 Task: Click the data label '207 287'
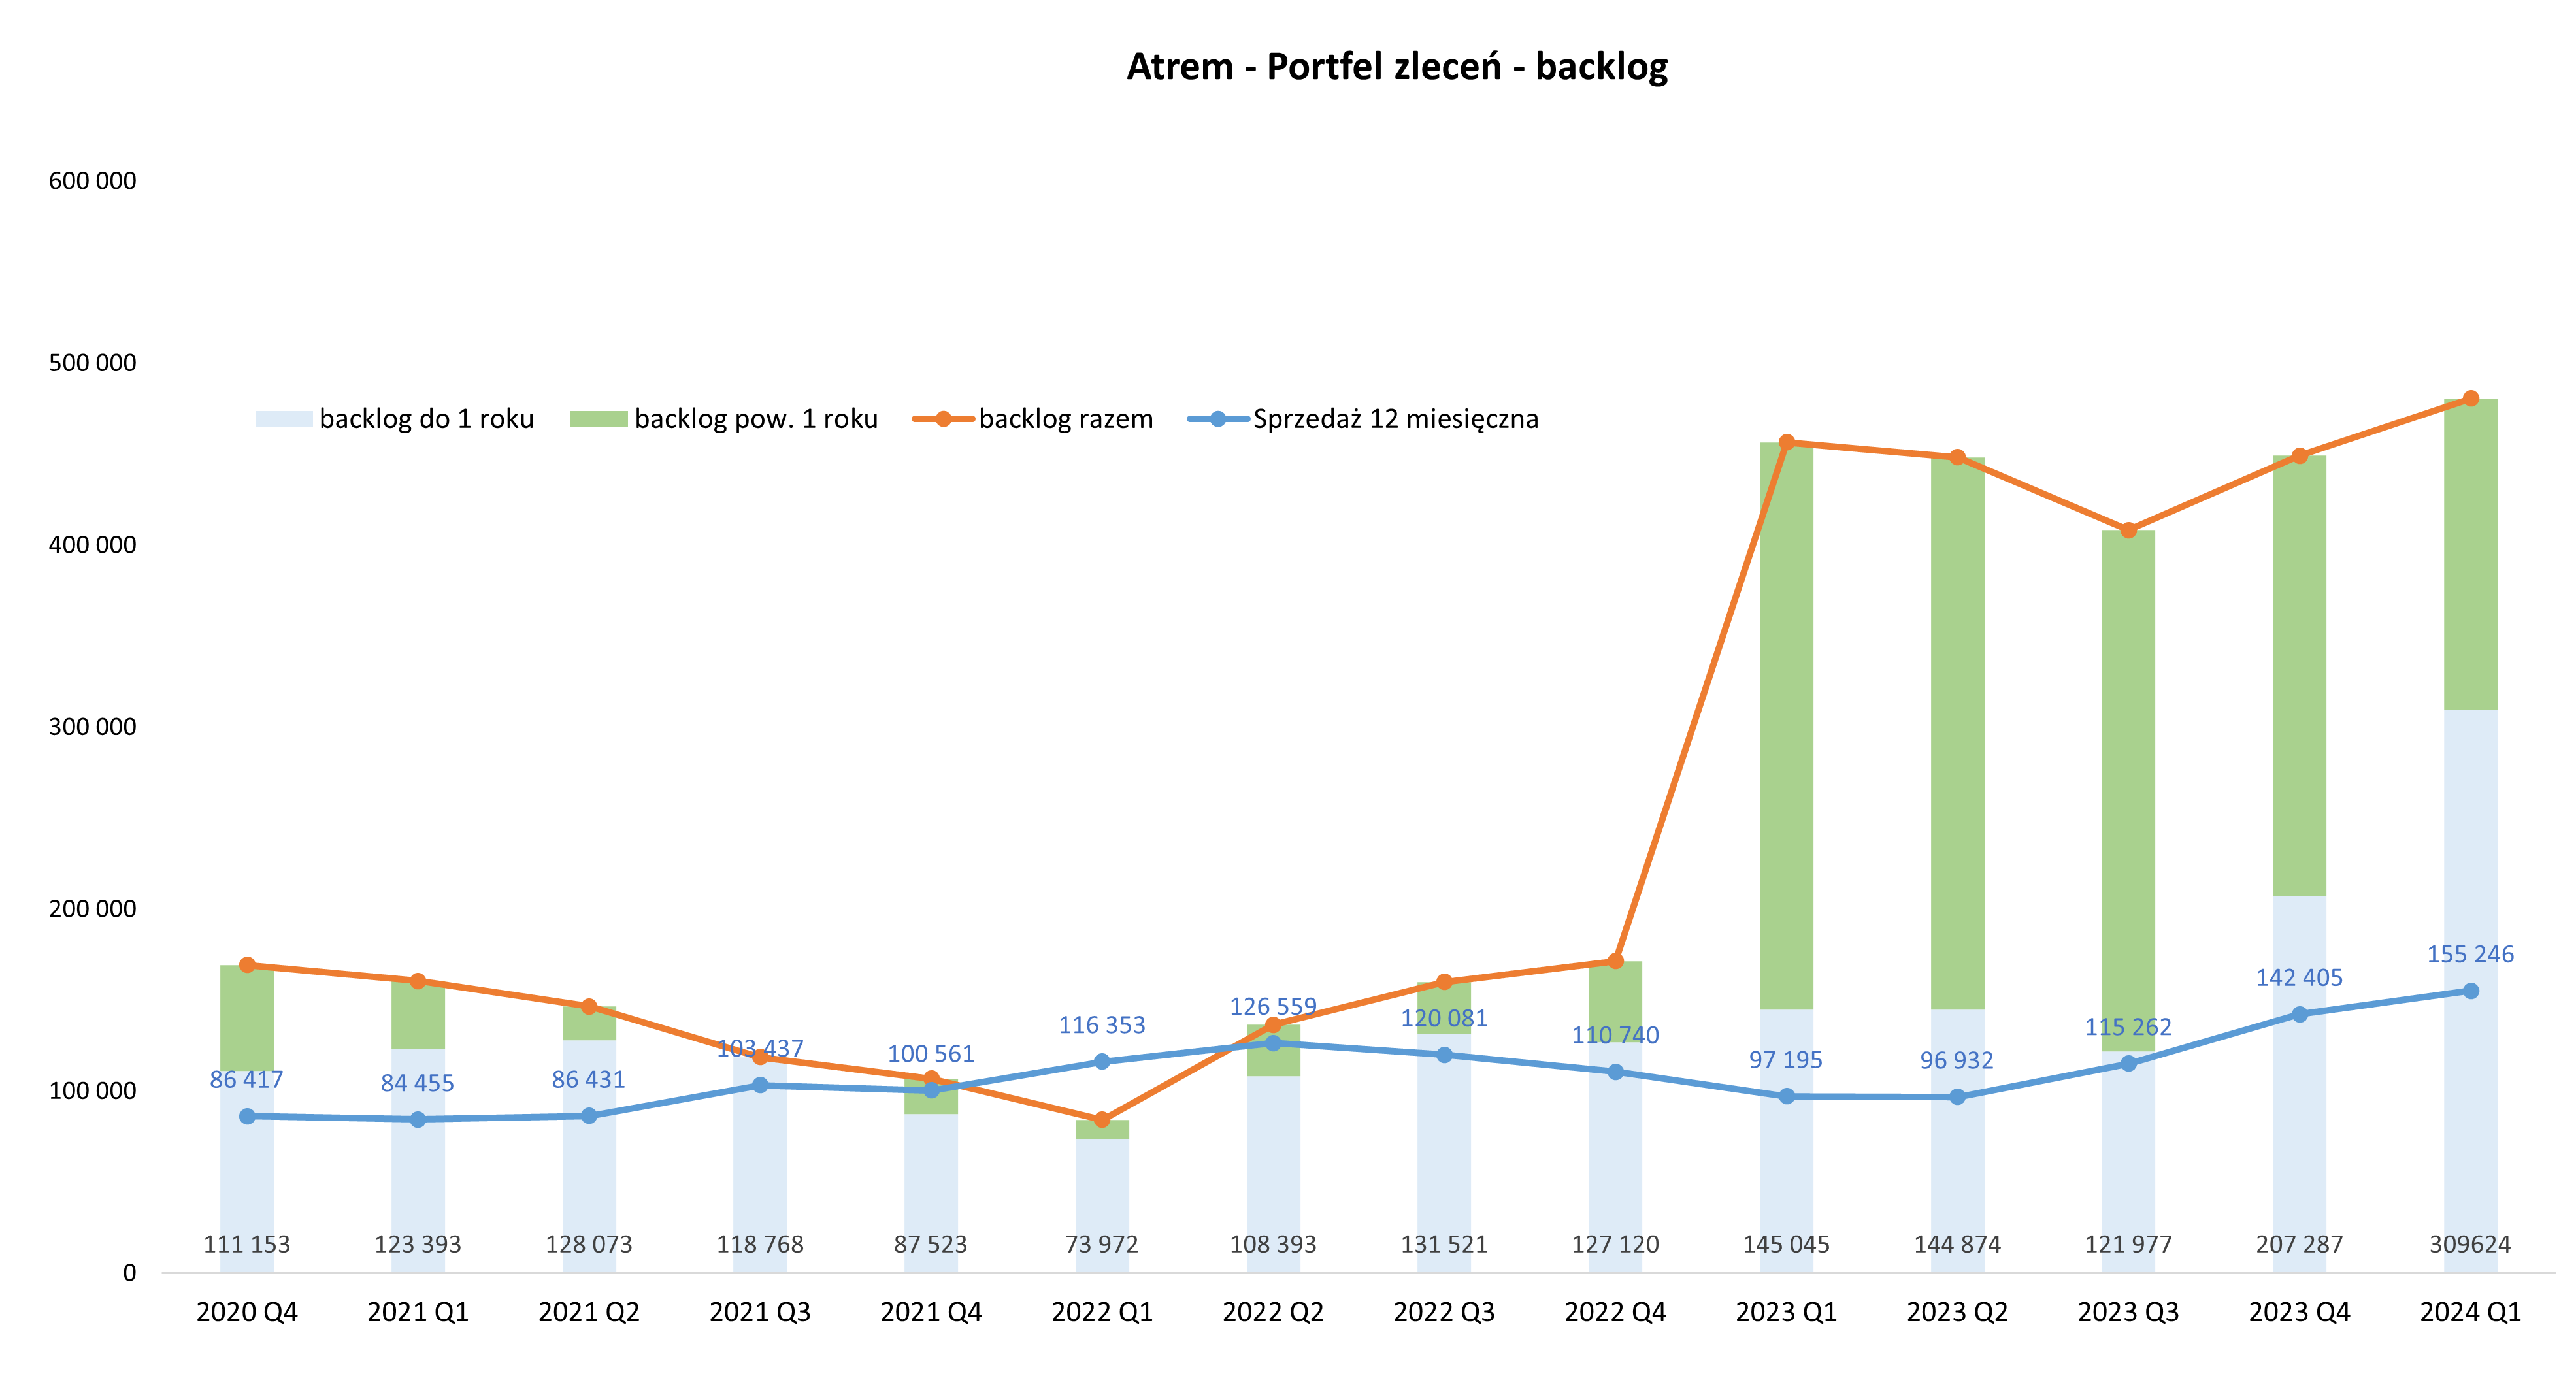click(x=2299, y=1245)
